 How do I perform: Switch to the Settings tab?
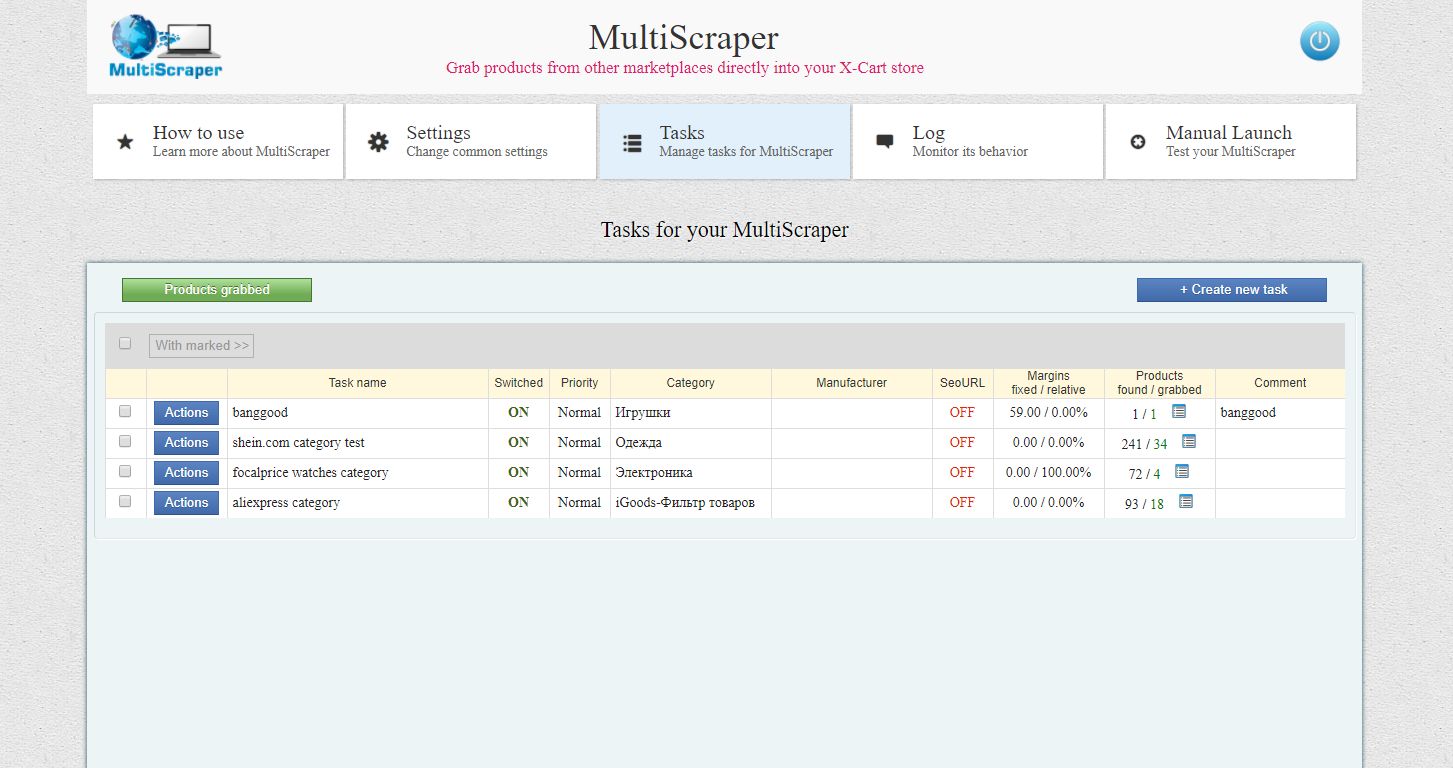tap(471, 142)
